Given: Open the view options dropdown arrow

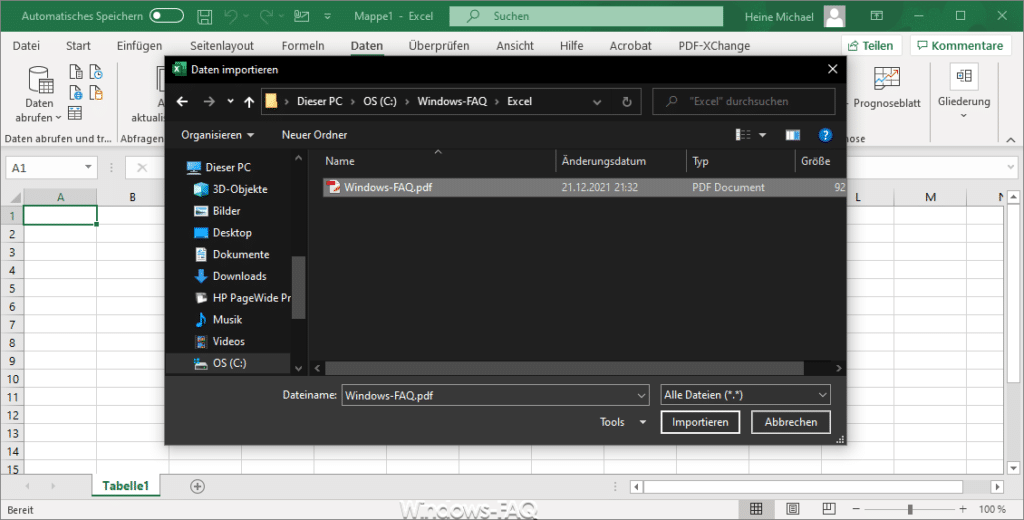Looking at the screenshot, I should tap(762, 135).
